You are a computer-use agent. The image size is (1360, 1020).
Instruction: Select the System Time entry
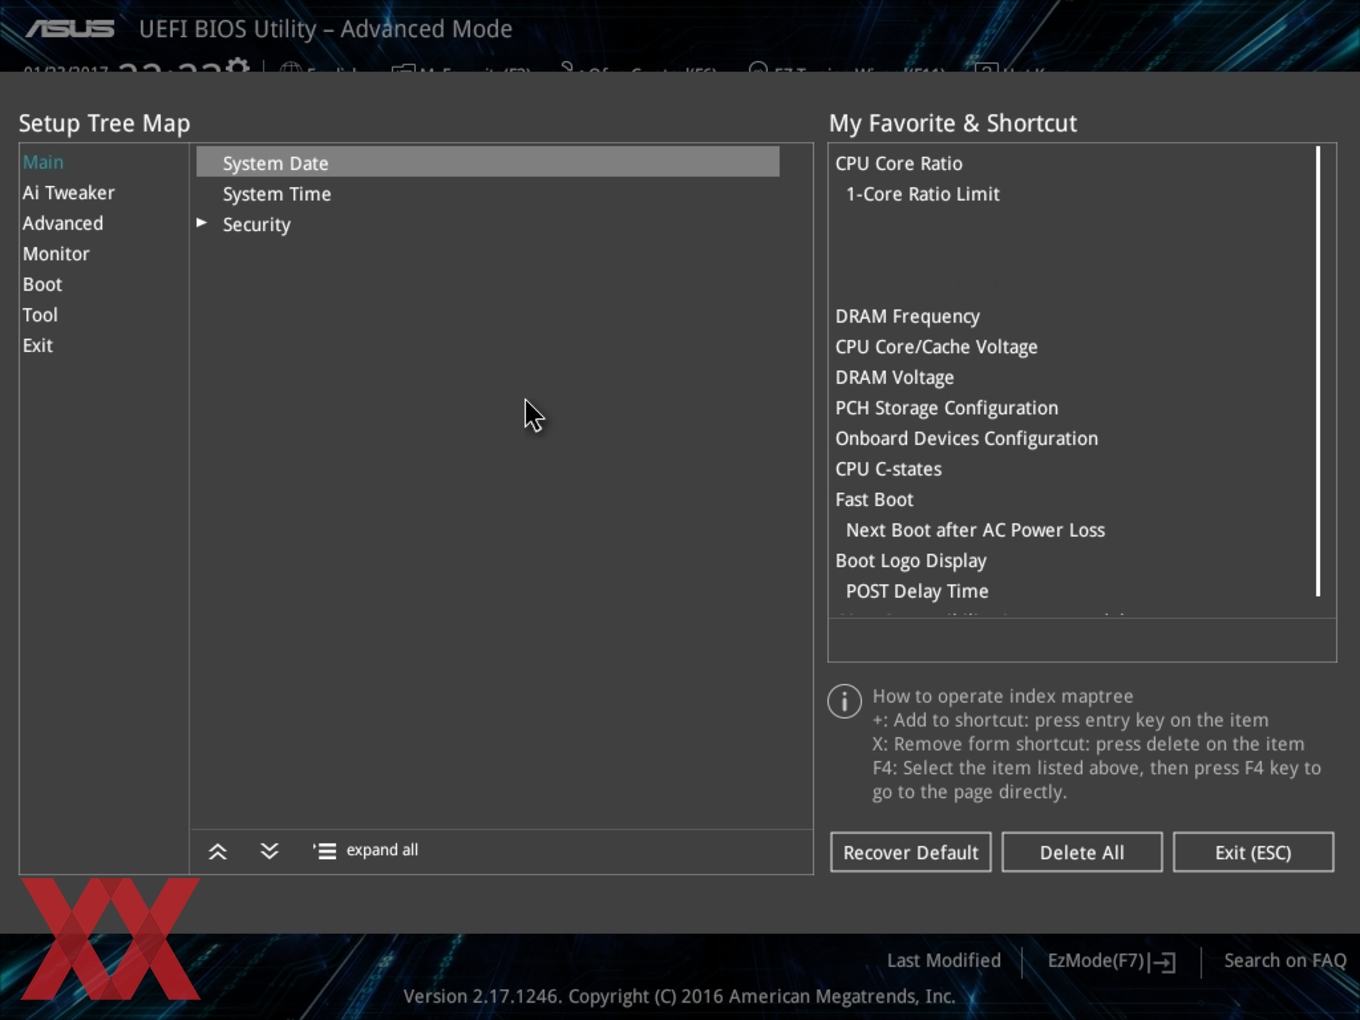click(277, 194)
